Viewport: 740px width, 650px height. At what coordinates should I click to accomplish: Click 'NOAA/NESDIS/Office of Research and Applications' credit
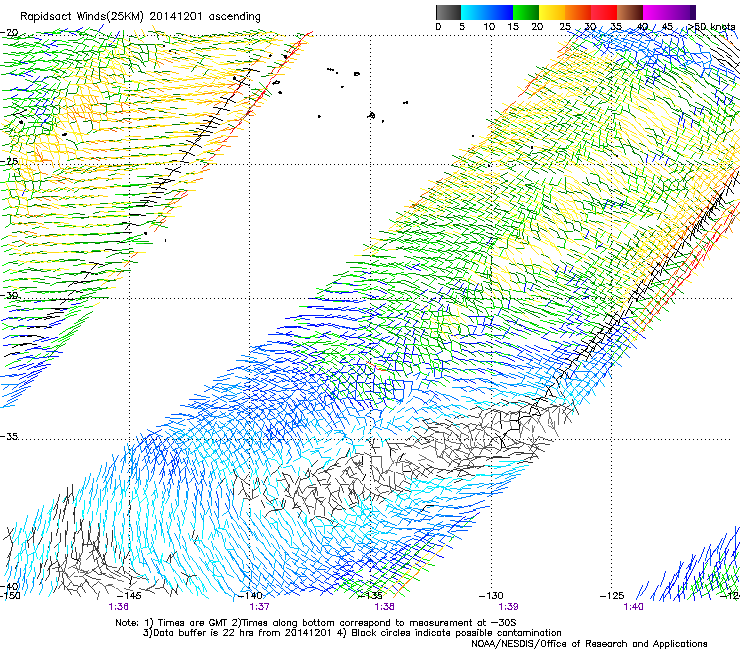(x=589, y=643)
